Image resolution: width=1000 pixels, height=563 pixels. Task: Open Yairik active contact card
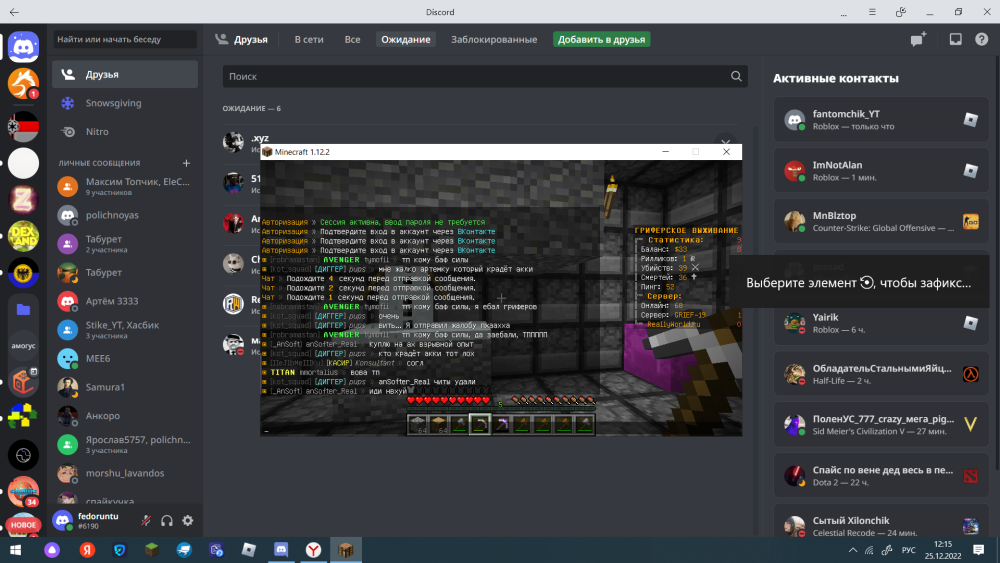[x=881, y=323]
